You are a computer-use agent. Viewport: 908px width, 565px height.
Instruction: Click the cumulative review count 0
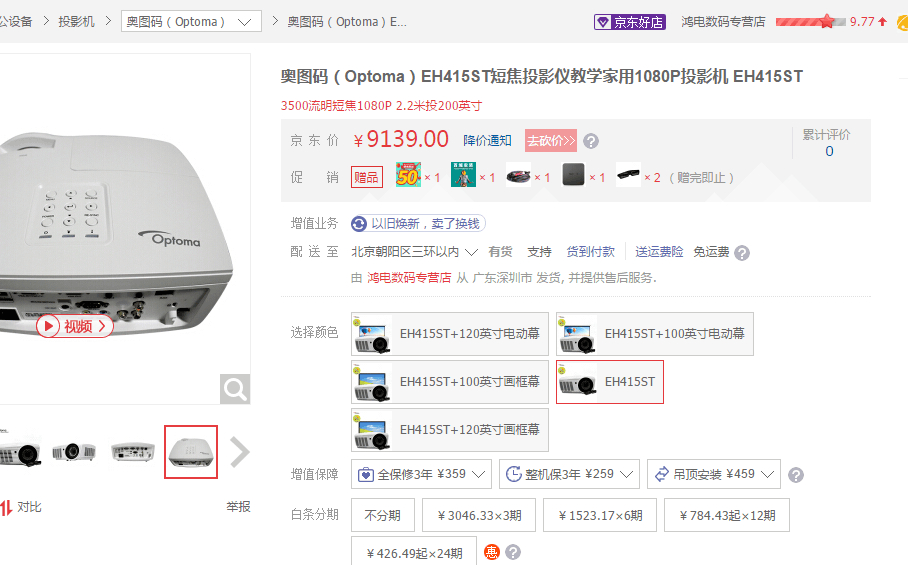[829, 151]
